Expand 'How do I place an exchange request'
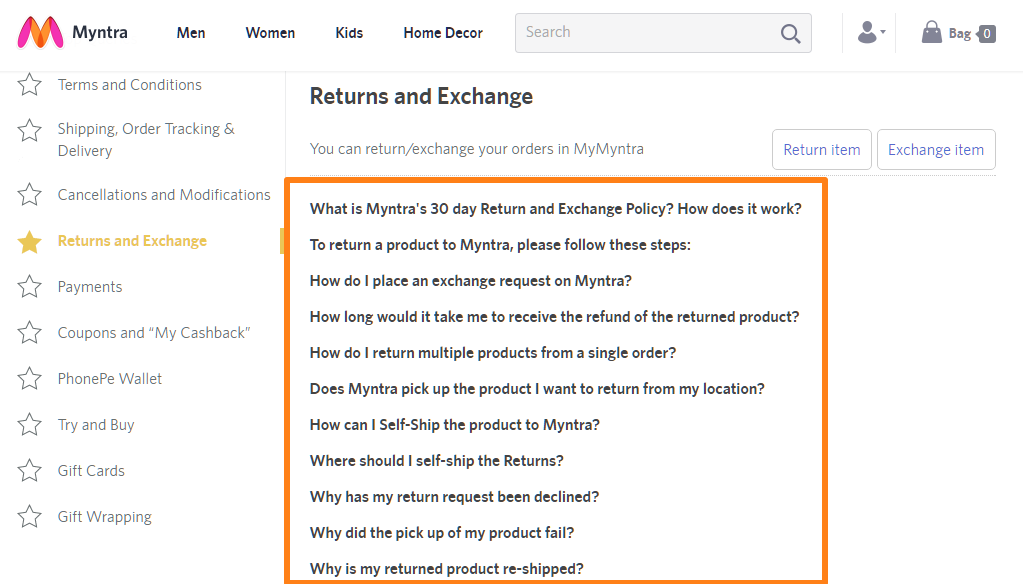Viewport: 1023px width, 584px height. [470, 281]
